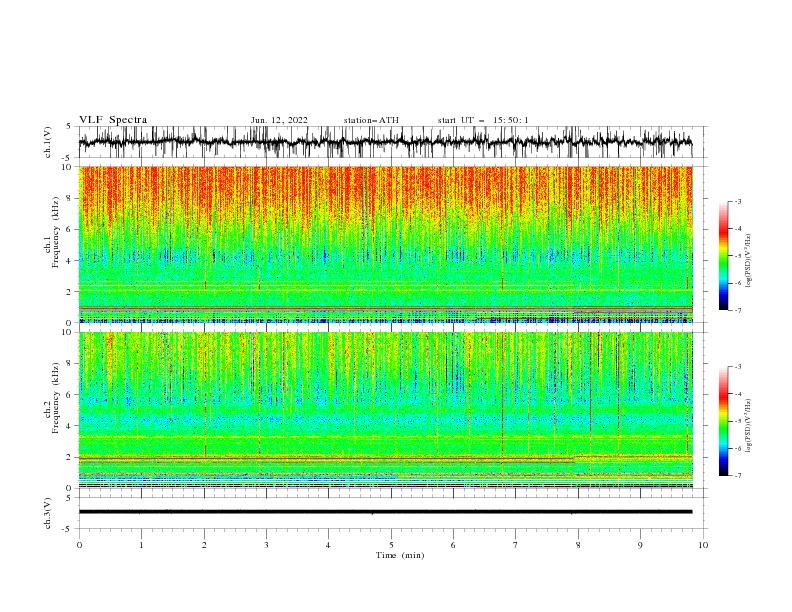This screenshot has width=792, height=612.
Task: Click the '10' tick on time axis
Action: pyautogui.click(x=703, y=545)
